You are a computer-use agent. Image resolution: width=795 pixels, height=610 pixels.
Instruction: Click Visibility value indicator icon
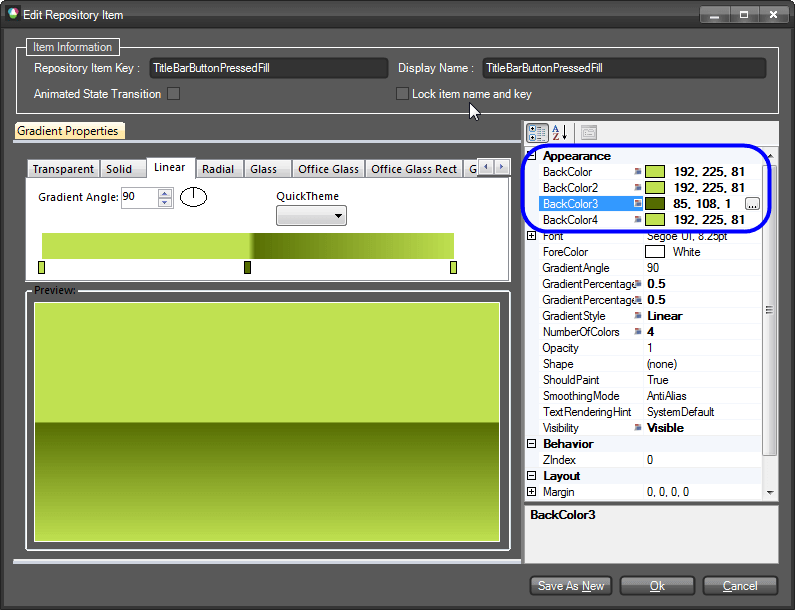click(637, 427)
